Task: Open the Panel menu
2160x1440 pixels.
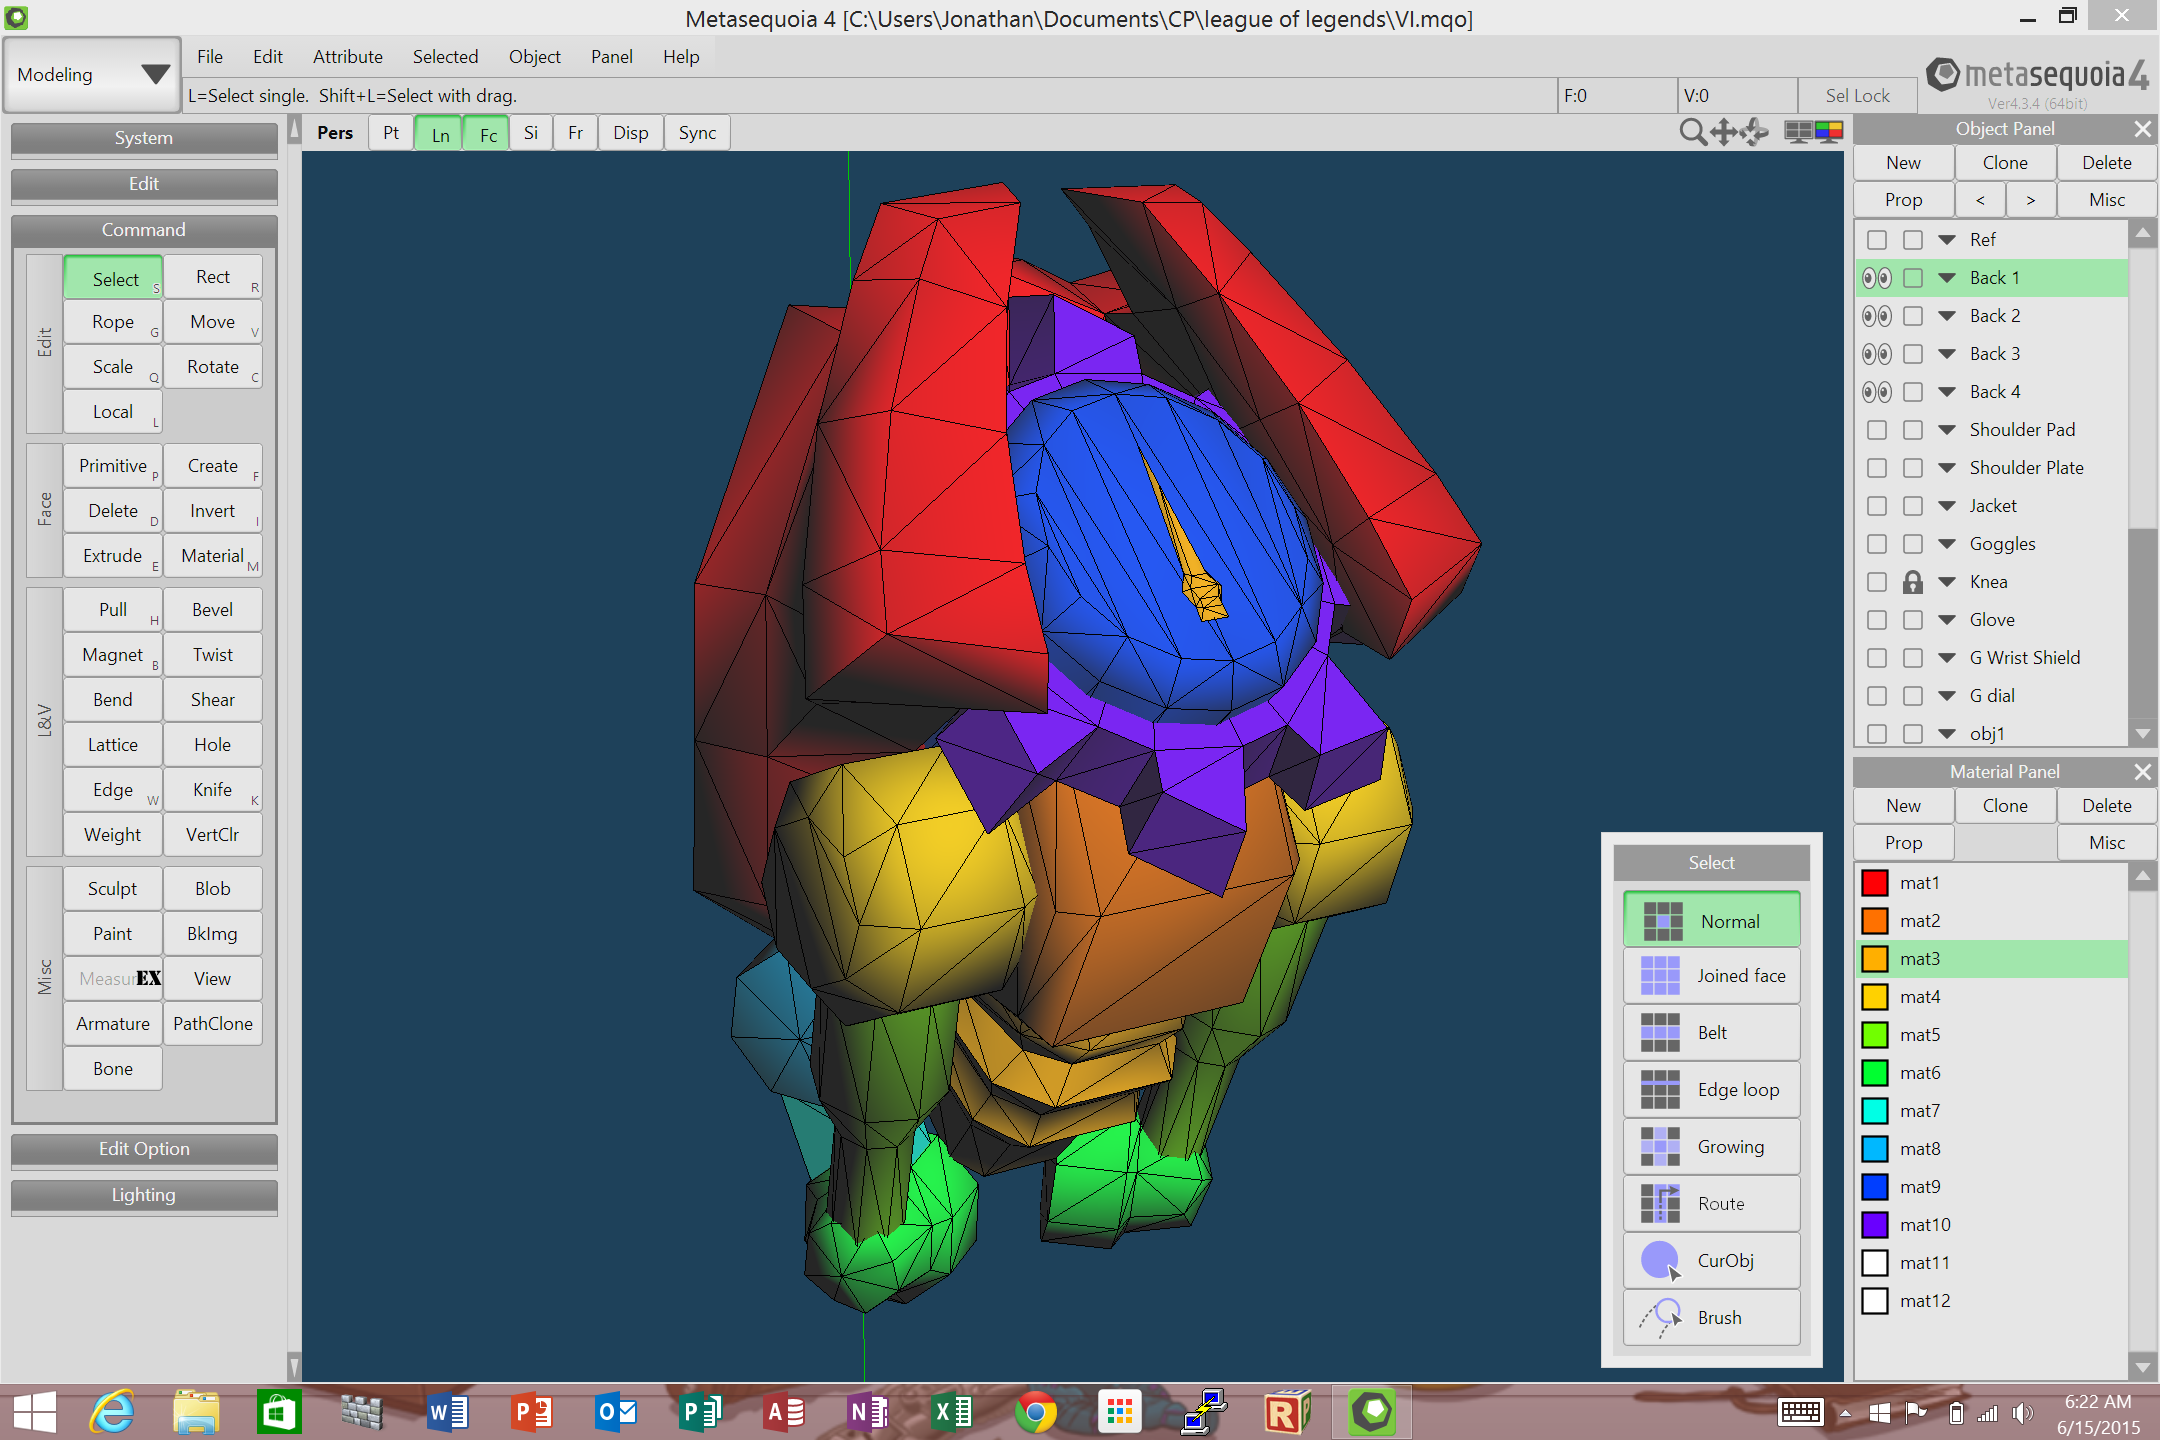Action: [611, 57]
